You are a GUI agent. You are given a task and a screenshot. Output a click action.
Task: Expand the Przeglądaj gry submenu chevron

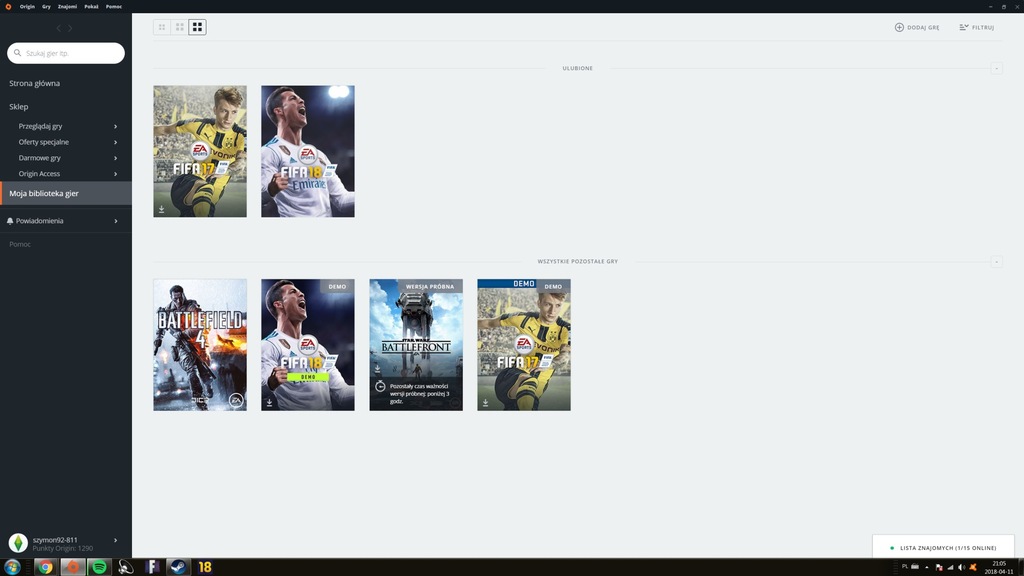point(116,127)
